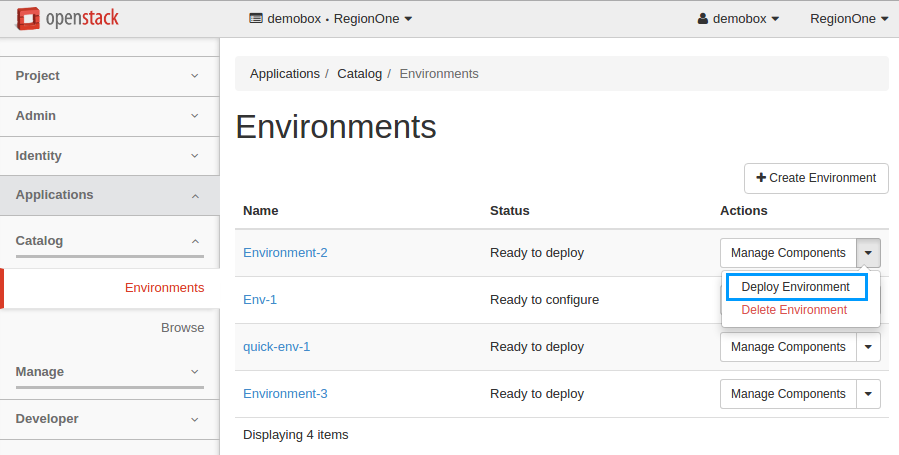Choose Deploy Environment from the dropdown menu
The height and width of the screenshot is (455, 899).
pos(796,287)
